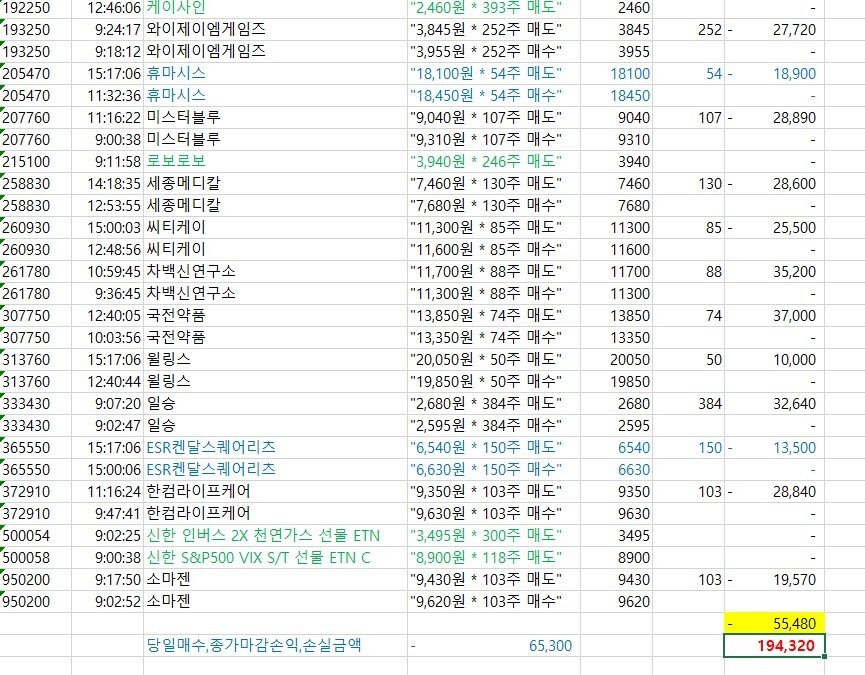This screenshot has width=865, height=675.
Task: Select 세종메디칼 cell at 14:18:35
Action: click(x=275, y=184)
